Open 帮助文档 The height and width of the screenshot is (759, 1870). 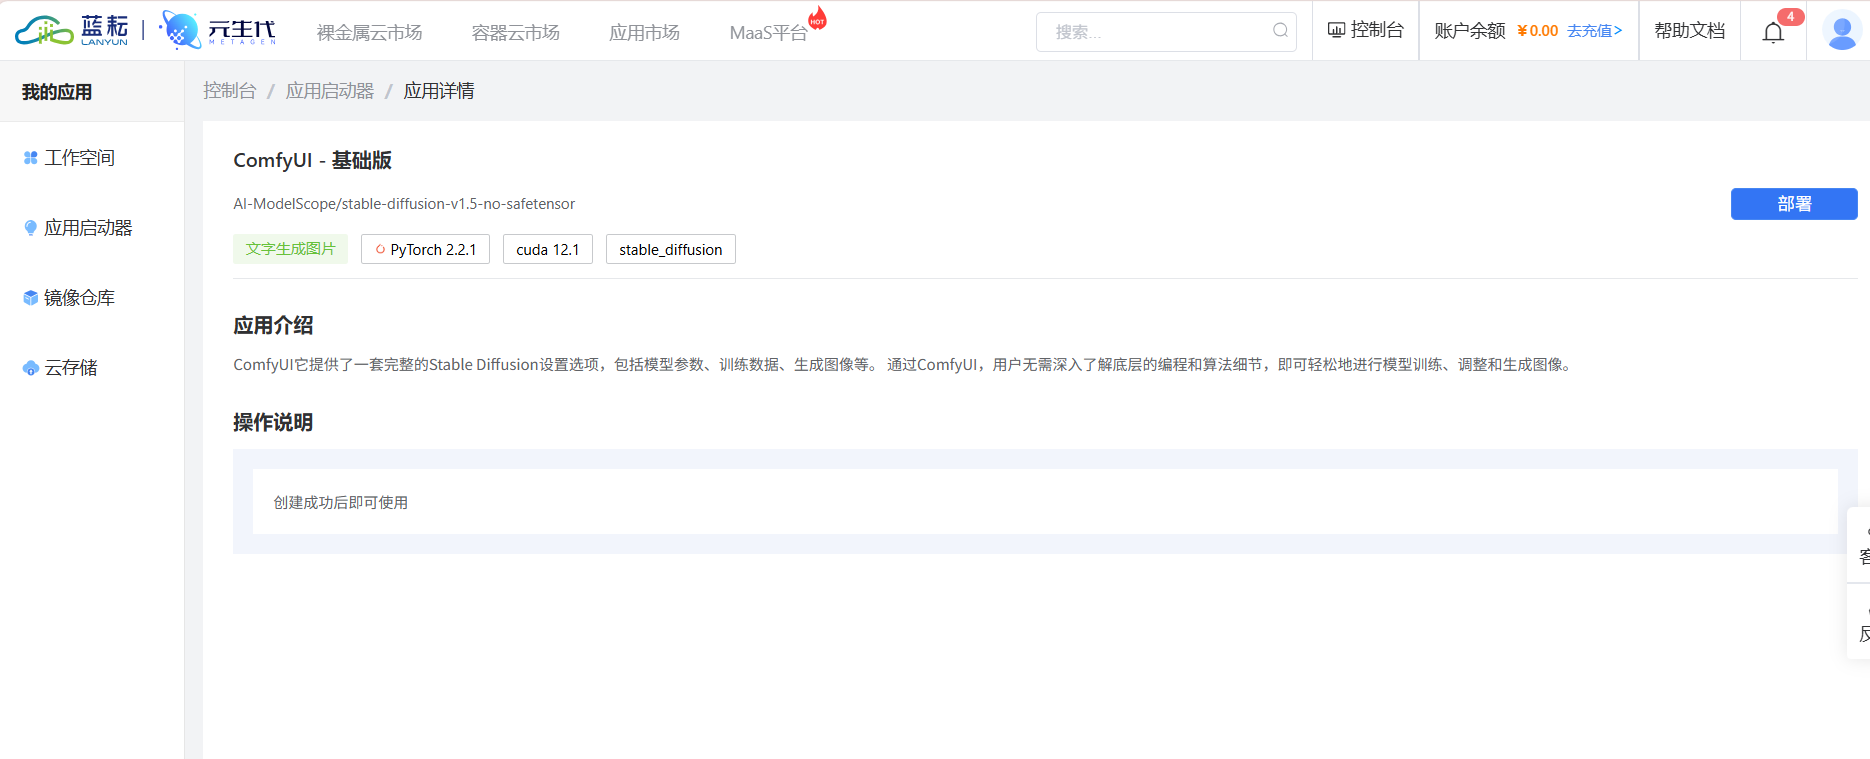[x=1690, y=30]
